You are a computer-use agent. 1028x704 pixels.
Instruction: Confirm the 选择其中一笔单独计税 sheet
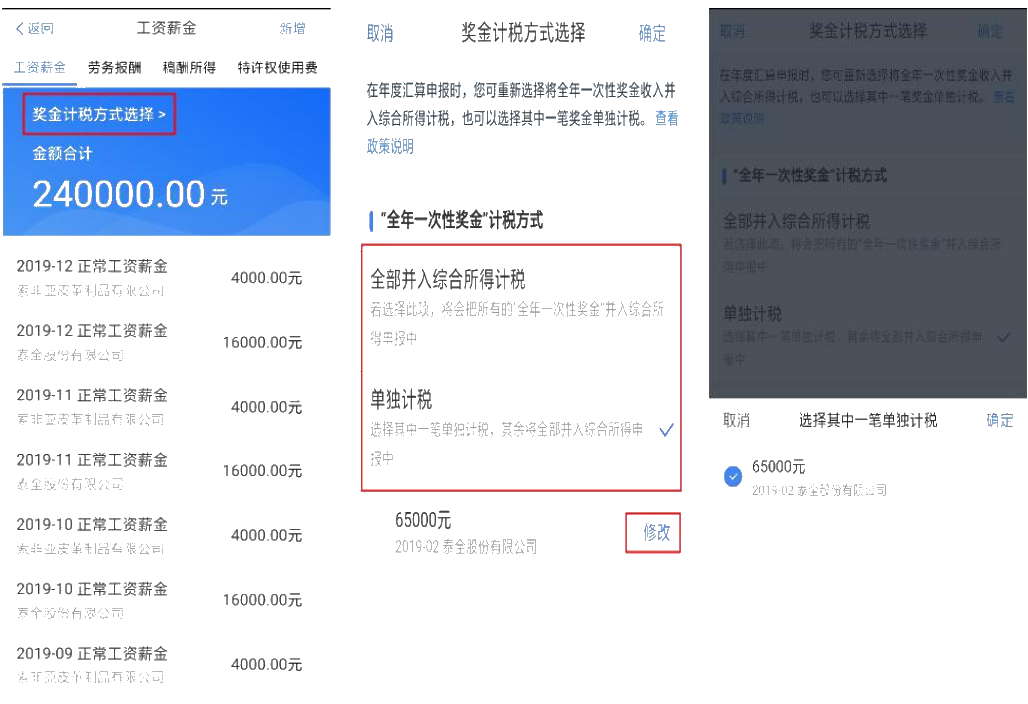tap(1000, 420)
